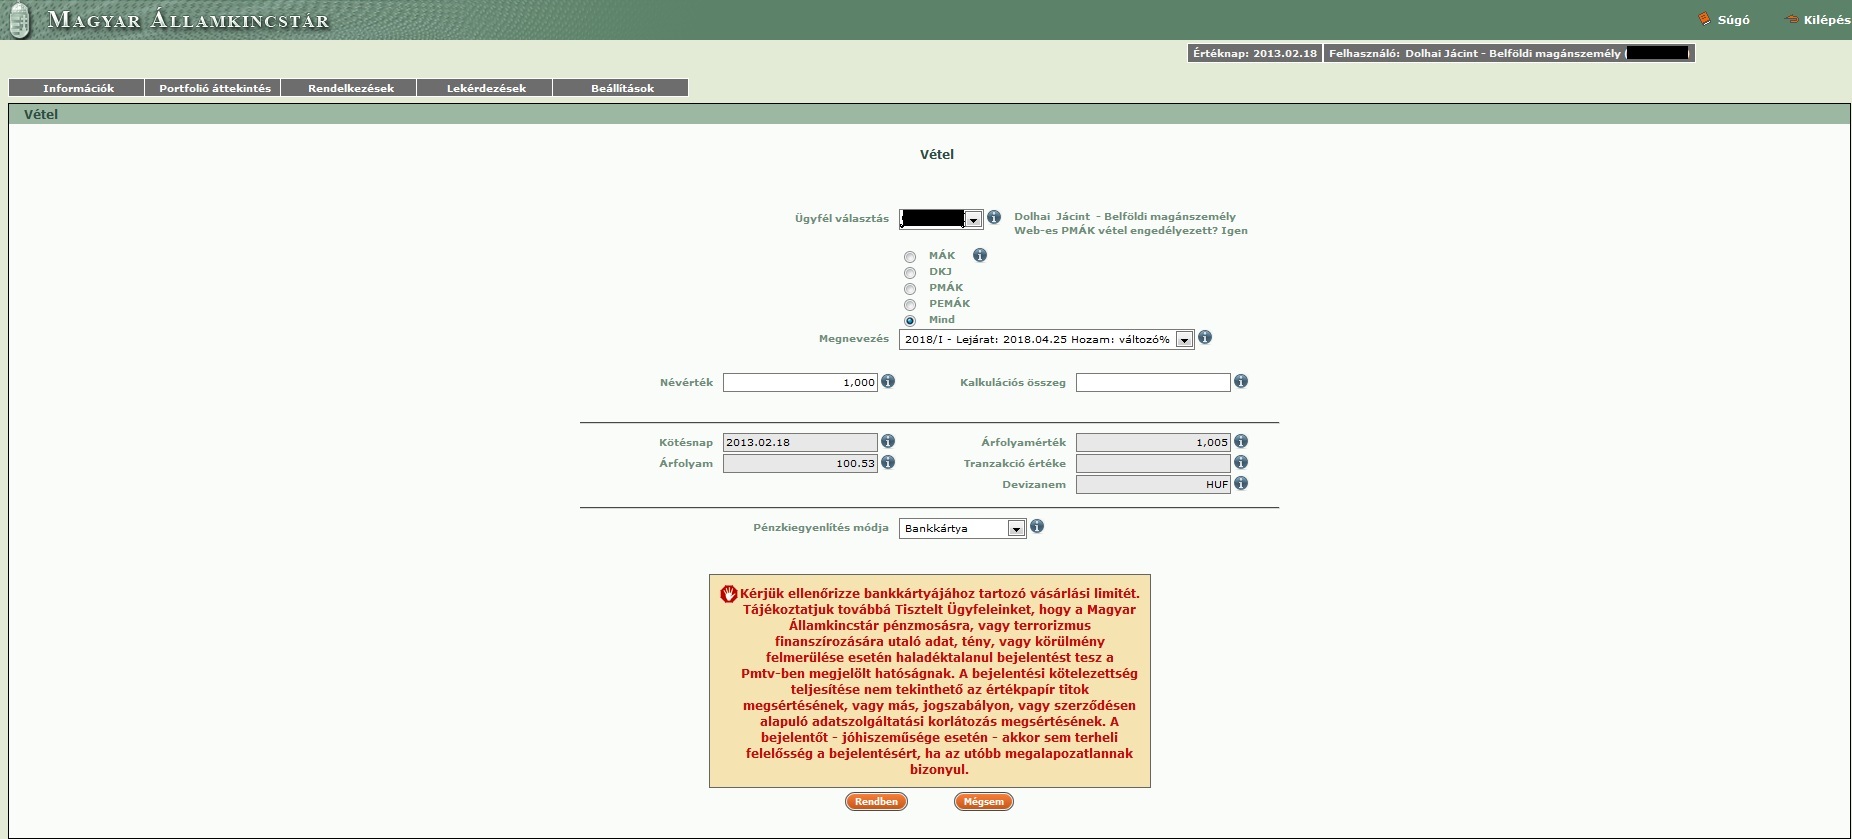Select the MÁK radio button
The image size is (1852, 839).
click(x=910, y=257)
